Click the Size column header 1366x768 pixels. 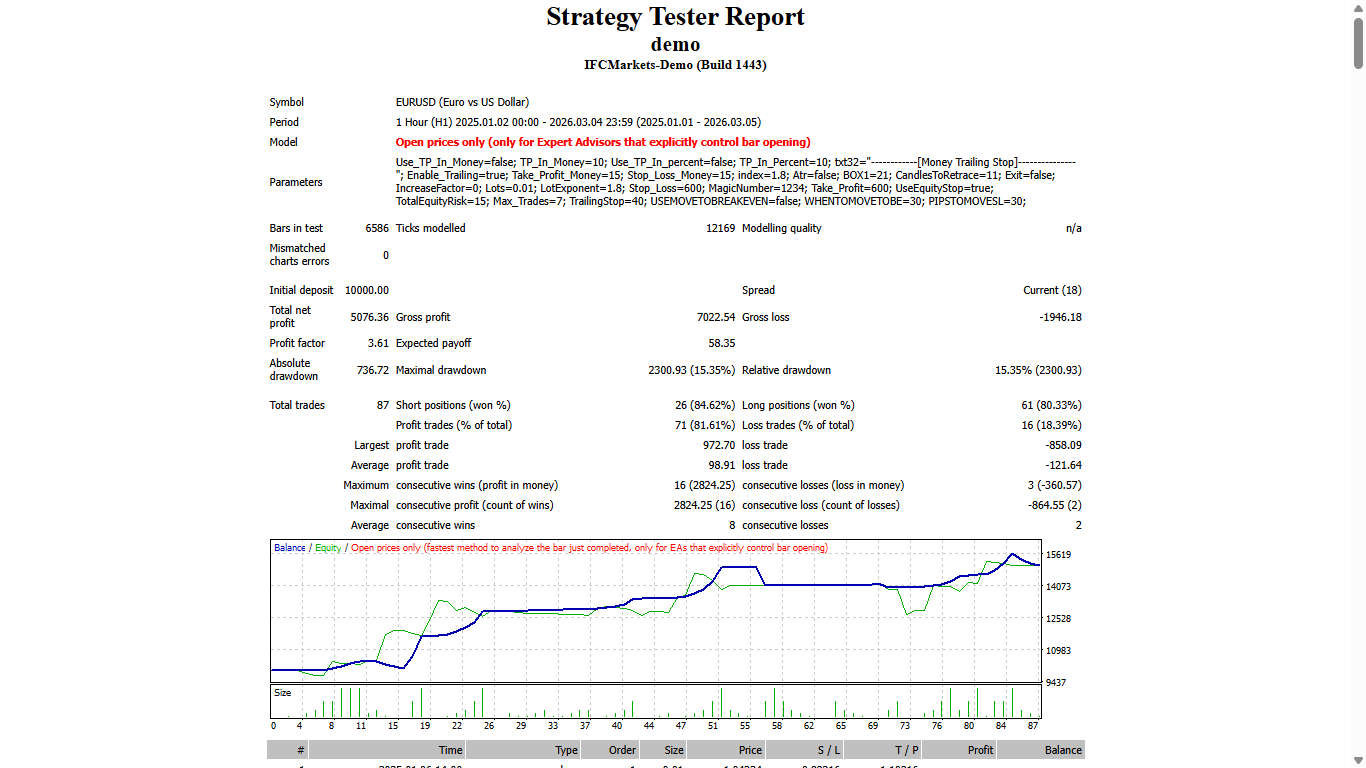coord(673,750)
